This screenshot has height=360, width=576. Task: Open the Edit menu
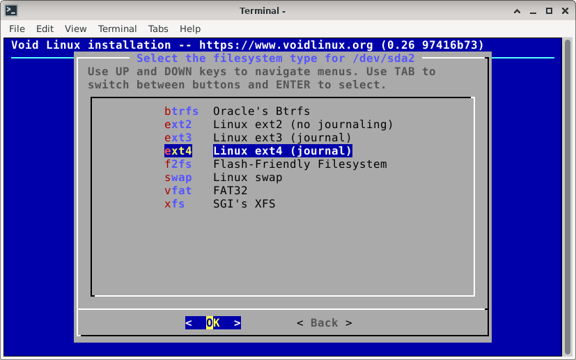point(45,29)
